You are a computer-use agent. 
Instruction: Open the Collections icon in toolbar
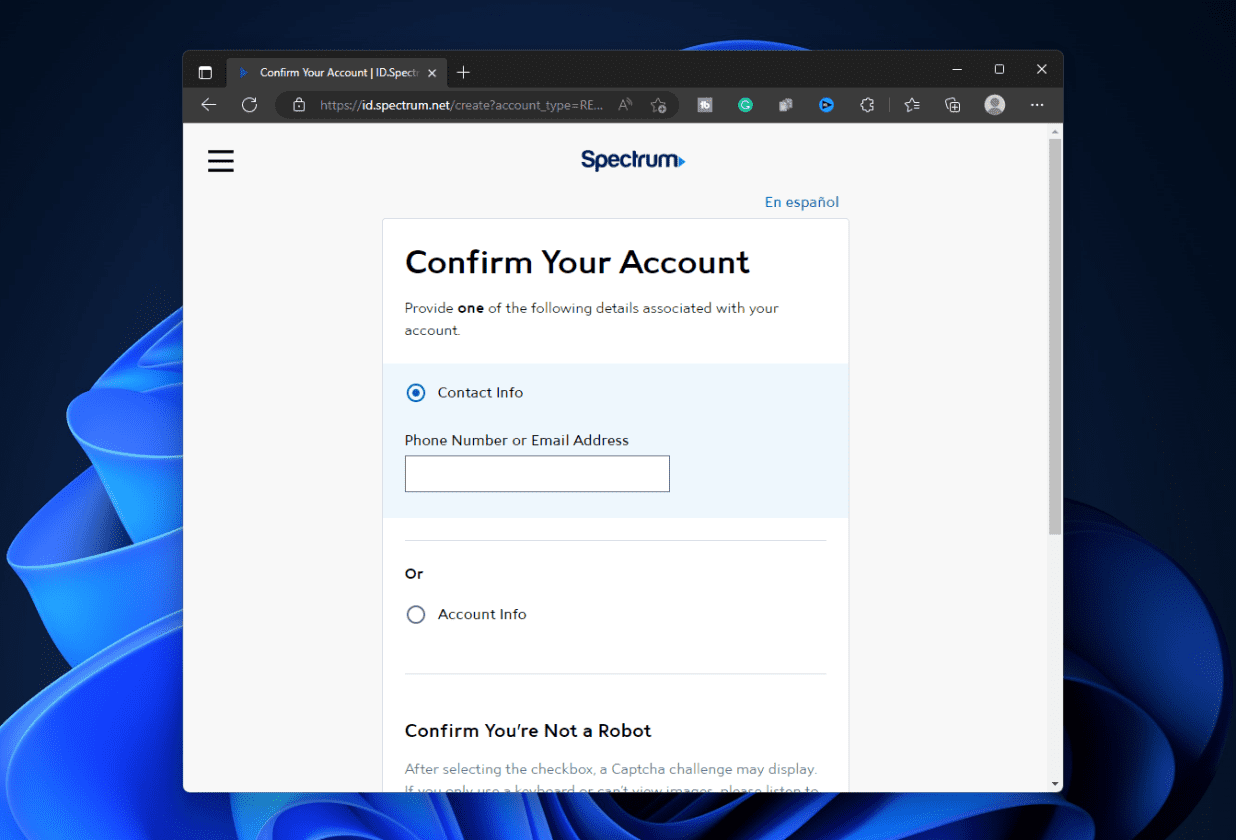pos(953,105)
